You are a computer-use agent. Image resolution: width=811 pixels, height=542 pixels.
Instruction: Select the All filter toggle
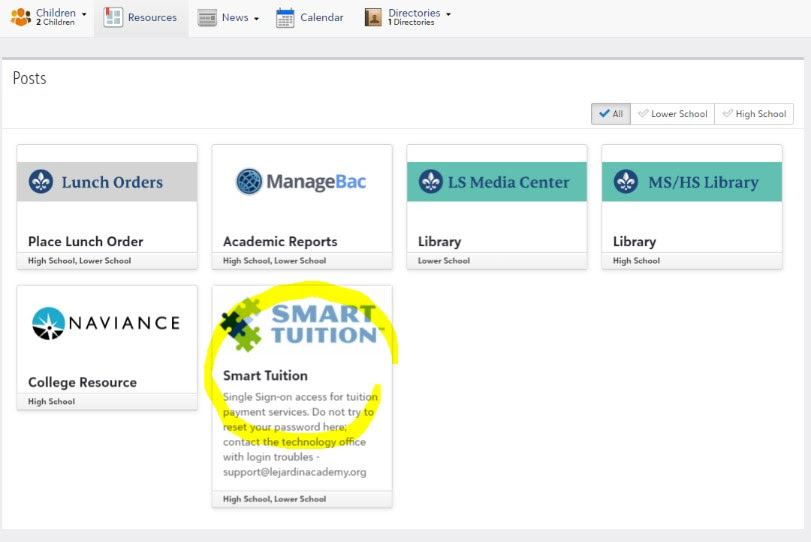tap(610, 114)
